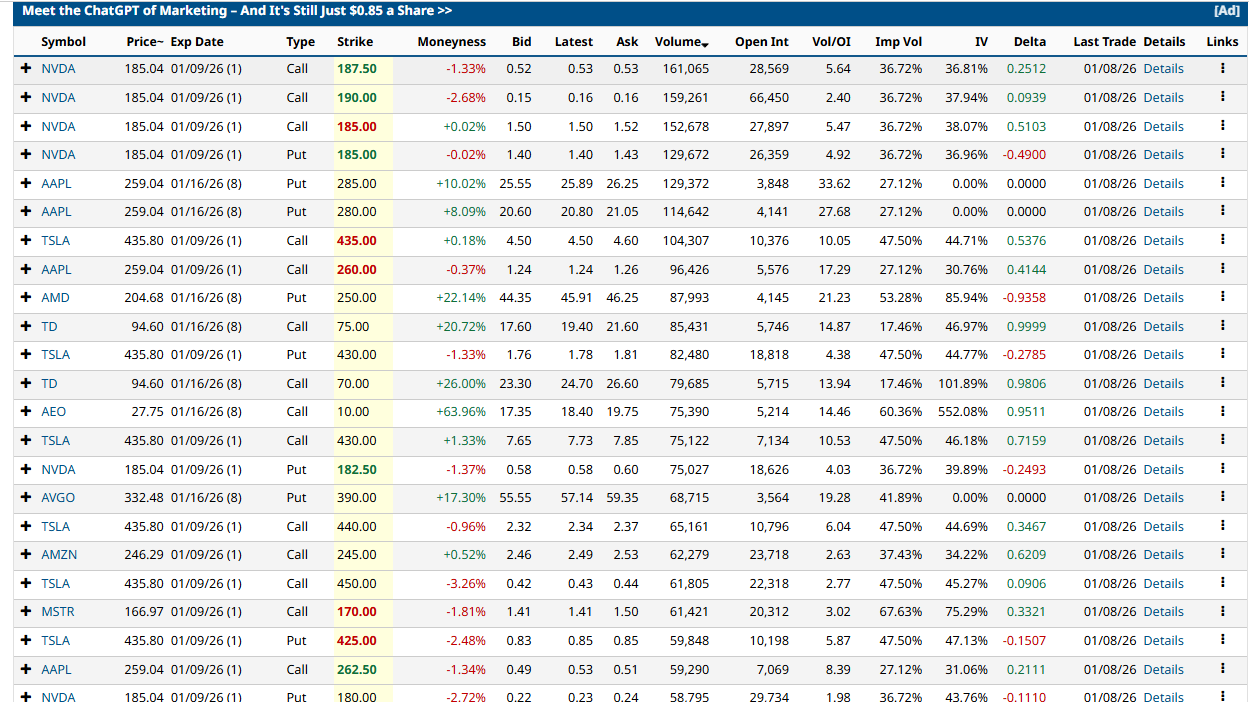Screen dimensions: 1249x702
Task: Expand the TSLA 430.00 Put row
Action: point(26,355)
